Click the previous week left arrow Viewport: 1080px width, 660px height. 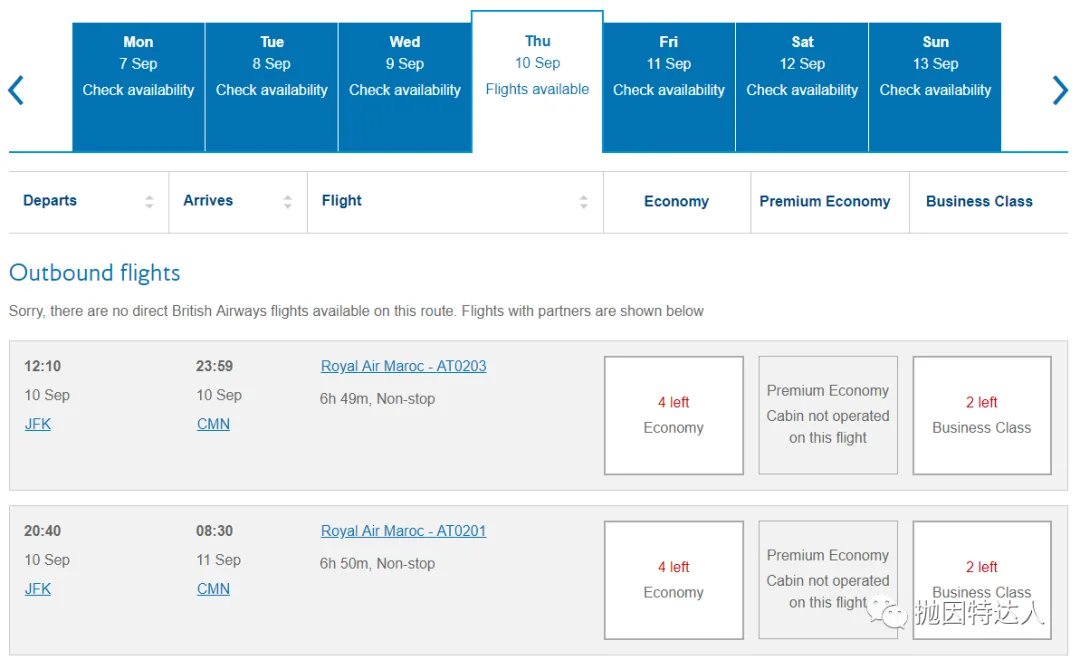(16, 90)
